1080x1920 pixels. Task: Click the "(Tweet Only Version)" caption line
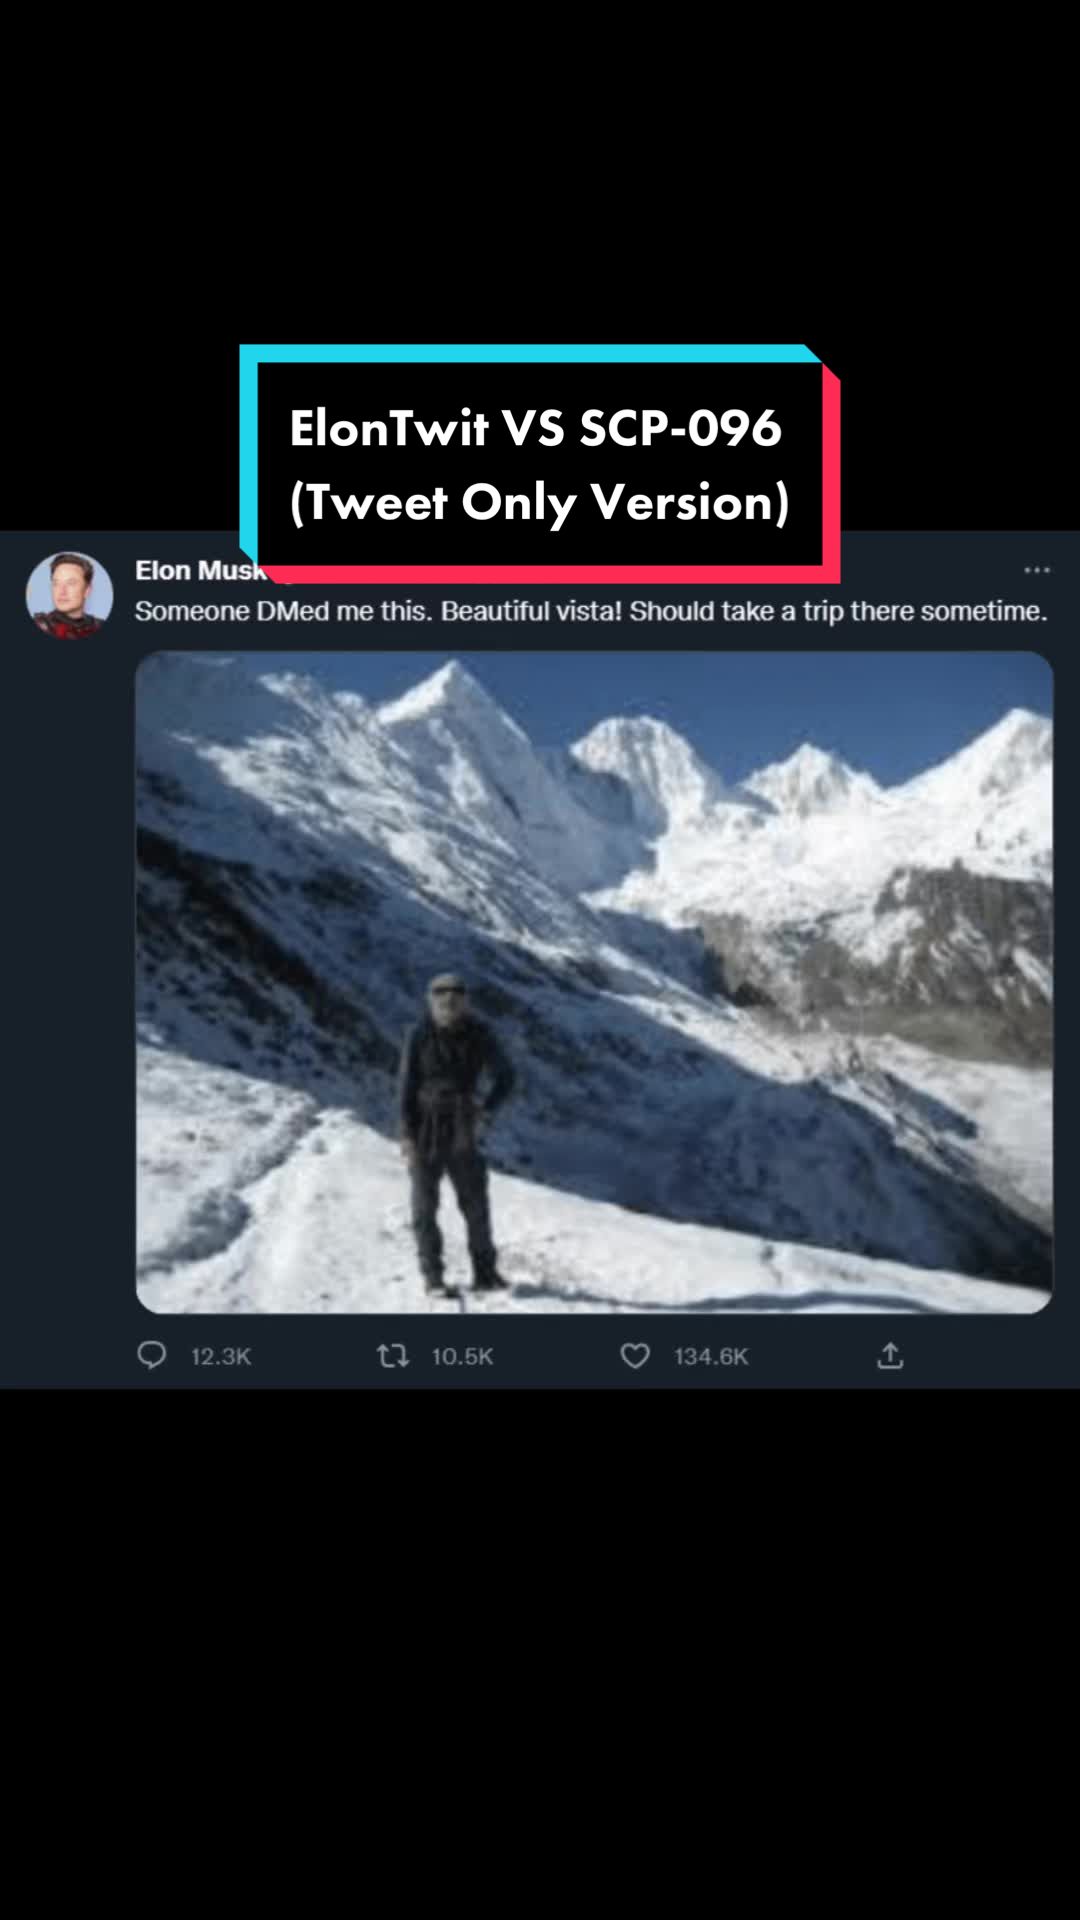(539, 502)
